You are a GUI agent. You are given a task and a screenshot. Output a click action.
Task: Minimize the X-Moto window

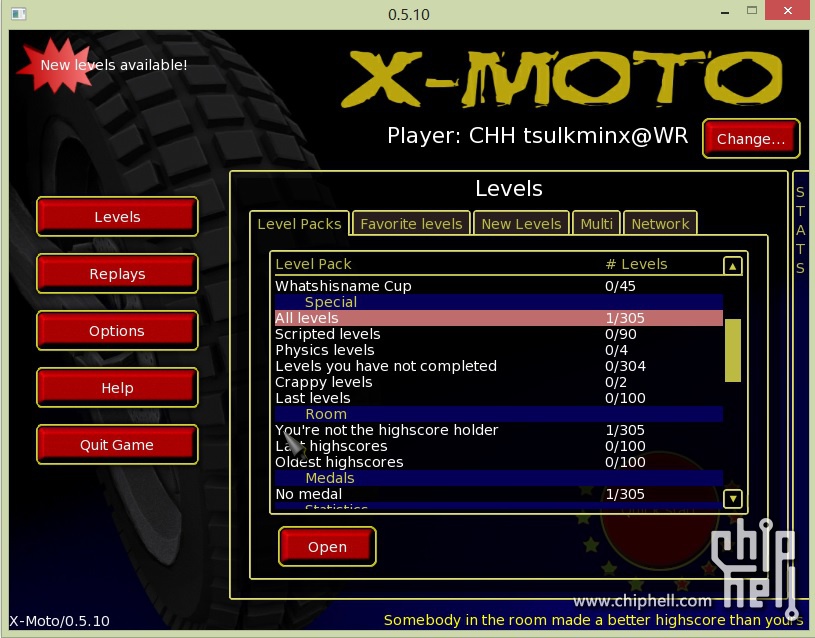click(725, 12)
